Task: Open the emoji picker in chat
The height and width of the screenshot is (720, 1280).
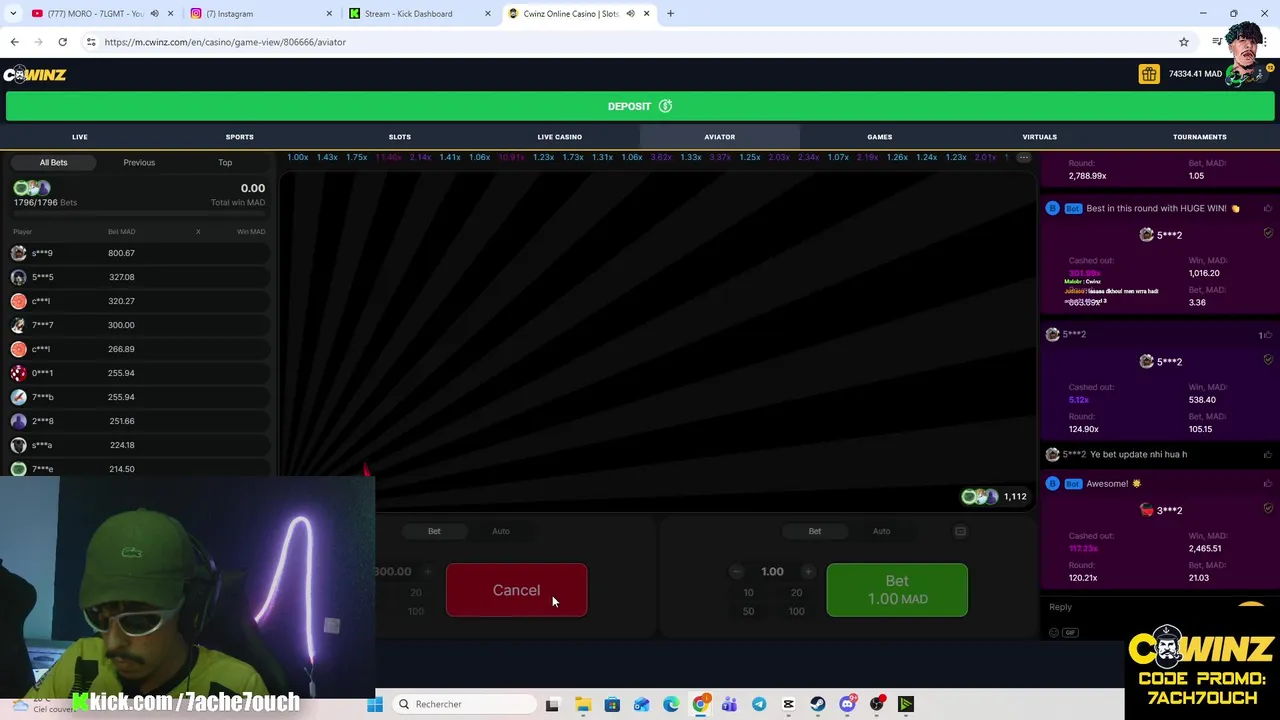Action: [x=1053, y=633]
